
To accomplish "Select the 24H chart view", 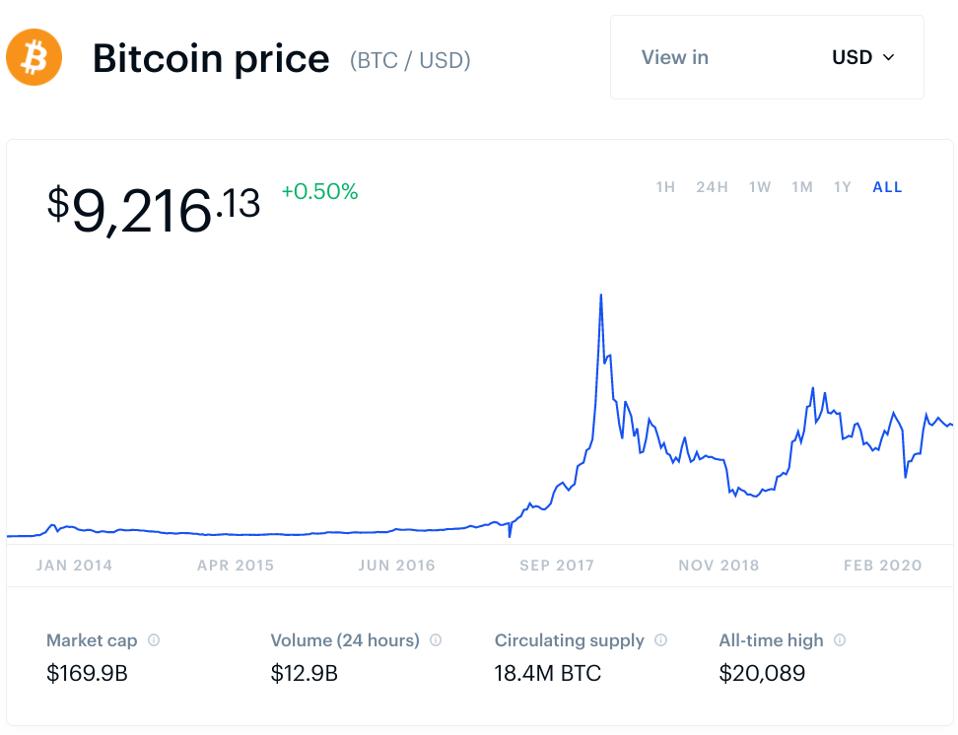I will (x=711, y=187).
